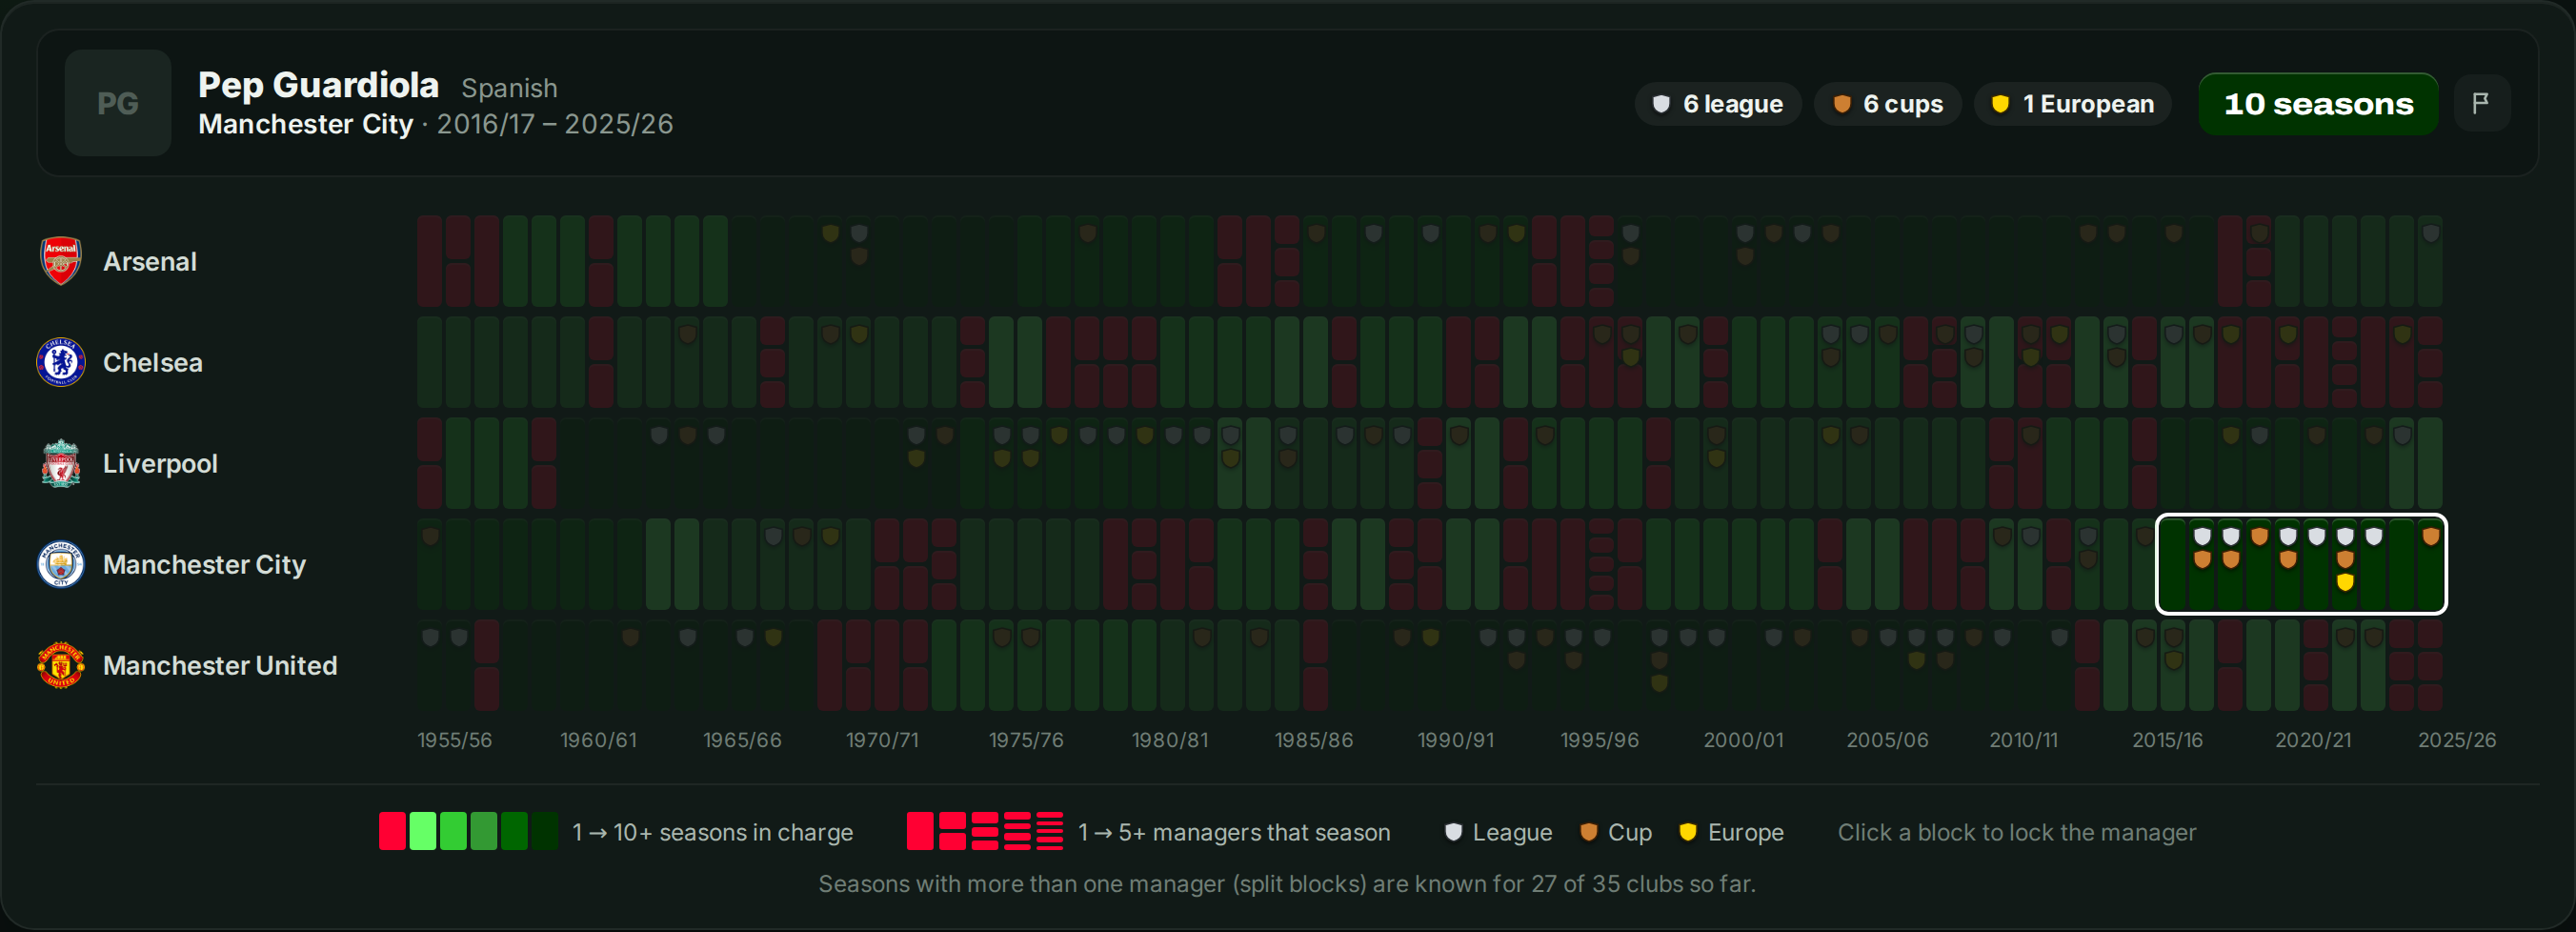Click the highlighted Guardiola block on Manchester City row
The width and height of the screenshot is (2576, 932).
[2301, 564]
